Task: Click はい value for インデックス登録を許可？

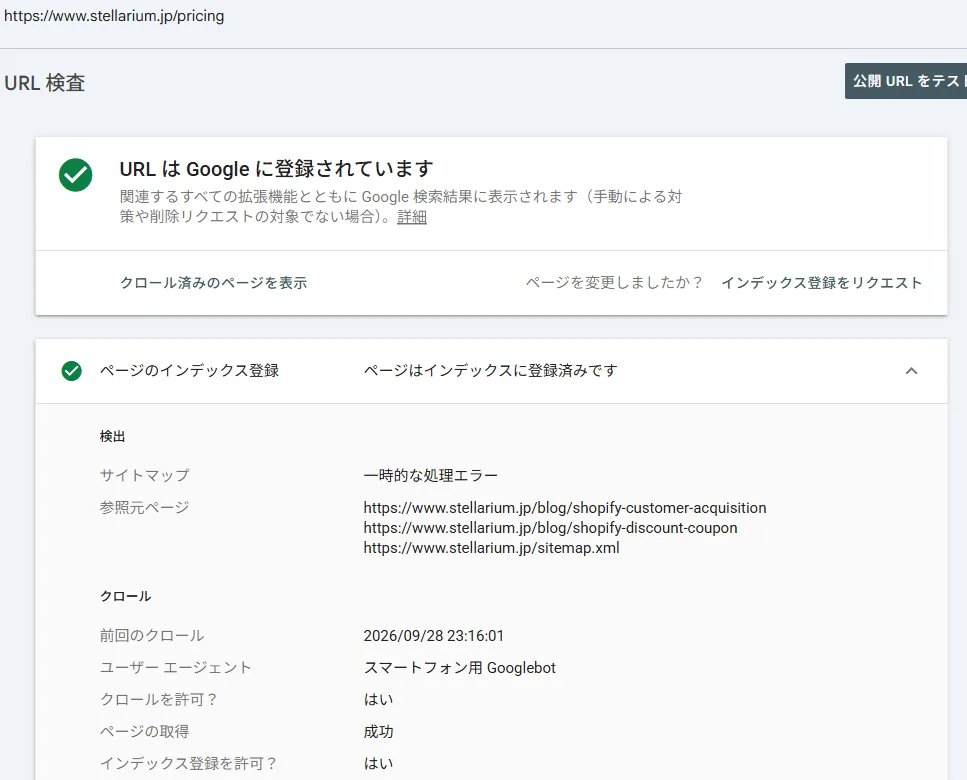Action: click(378, 763)
